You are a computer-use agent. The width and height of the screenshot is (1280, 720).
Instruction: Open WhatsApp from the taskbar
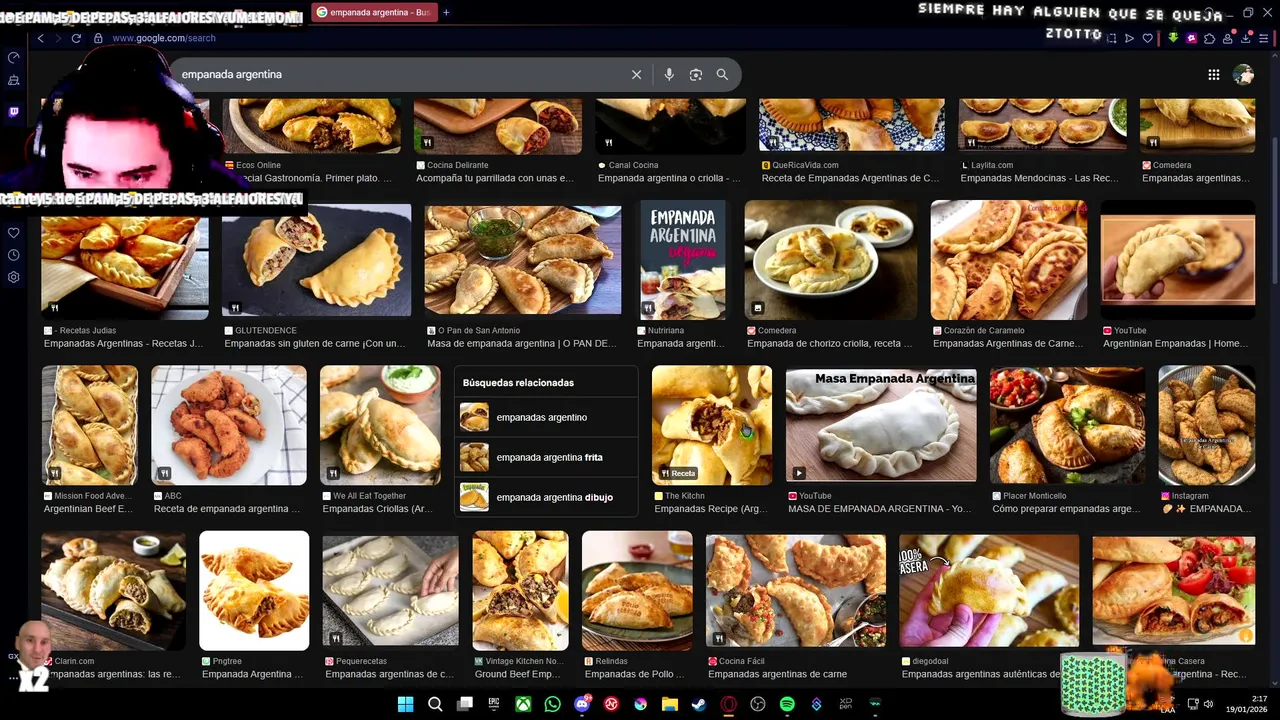click(x=553, y=704)
